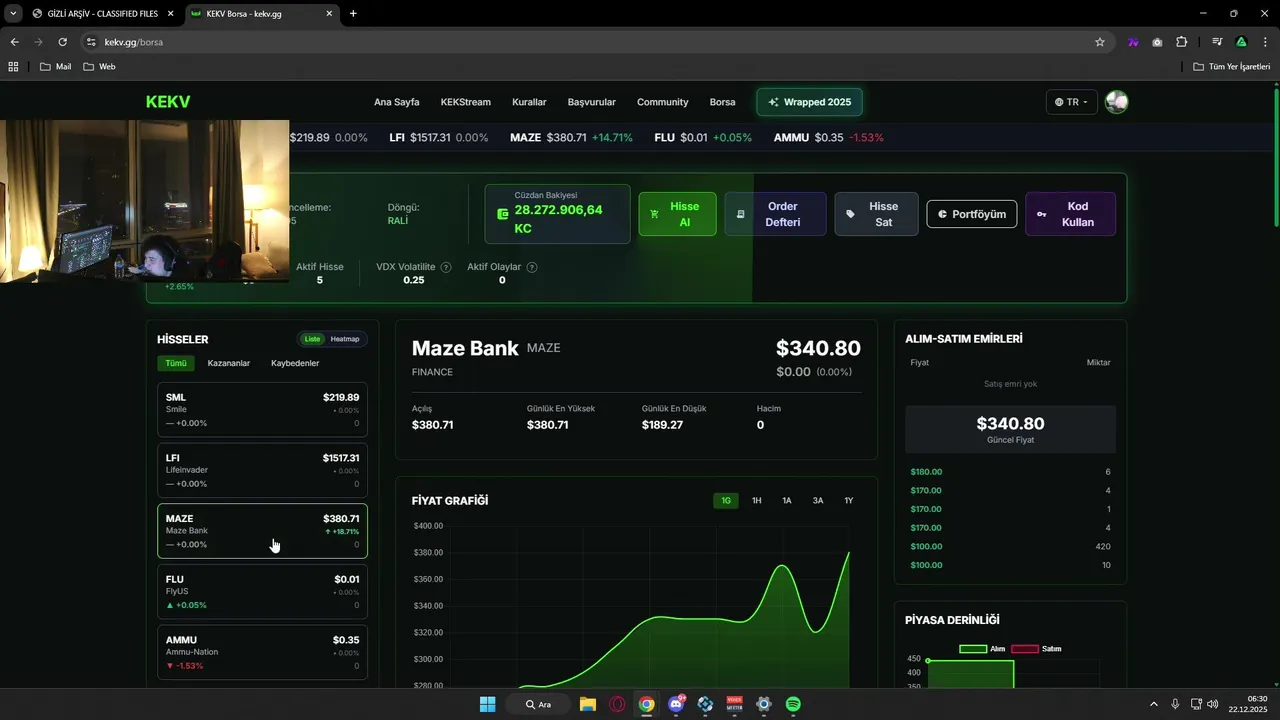Image resolution: width=1280 pixels, height=720 pixels.
Task: Set chart range to 3A
Action: pos(818,500)
